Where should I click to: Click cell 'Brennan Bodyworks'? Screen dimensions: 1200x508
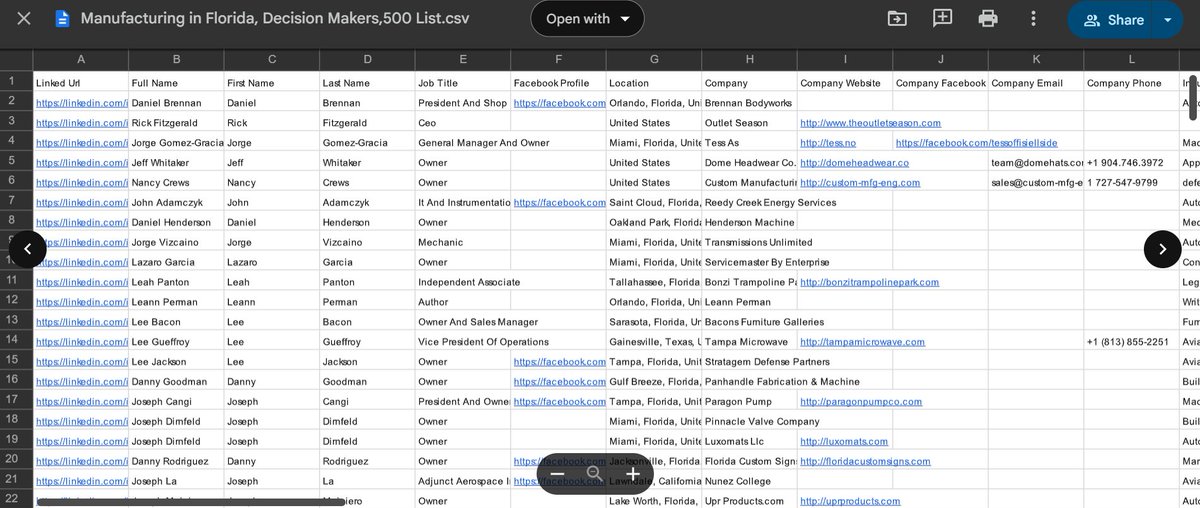pyautogui.click(x=749, y=103)
